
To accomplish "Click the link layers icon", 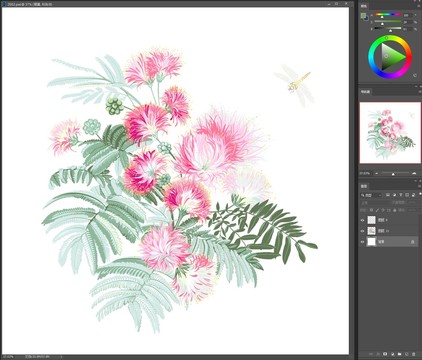I will pyautogui.click(x=371, y=354).
